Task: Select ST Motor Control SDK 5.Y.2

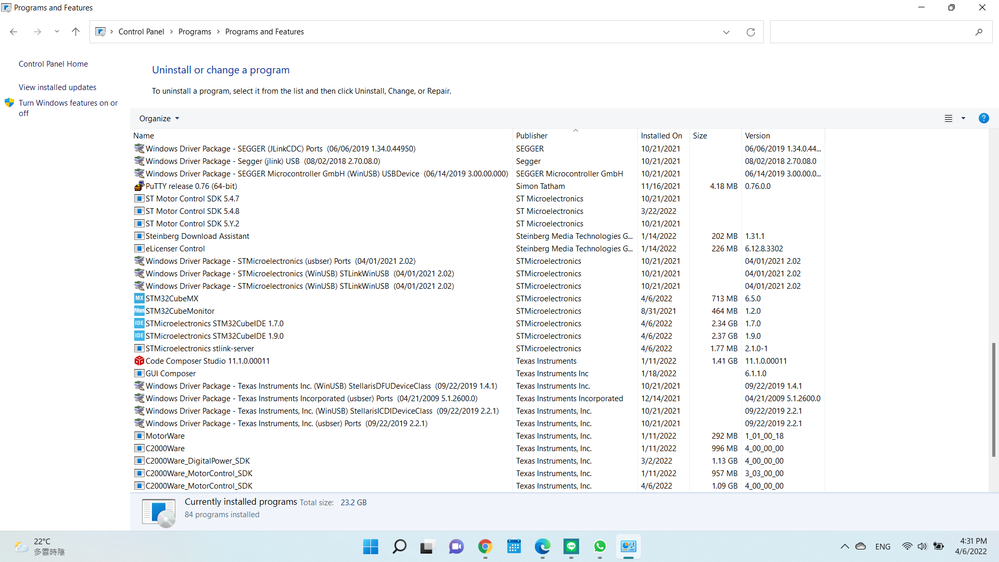Action: tap(477, 224)
